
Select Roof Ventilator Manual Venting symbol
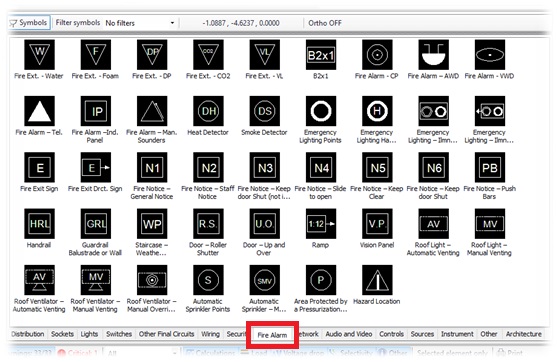[95, 280]
